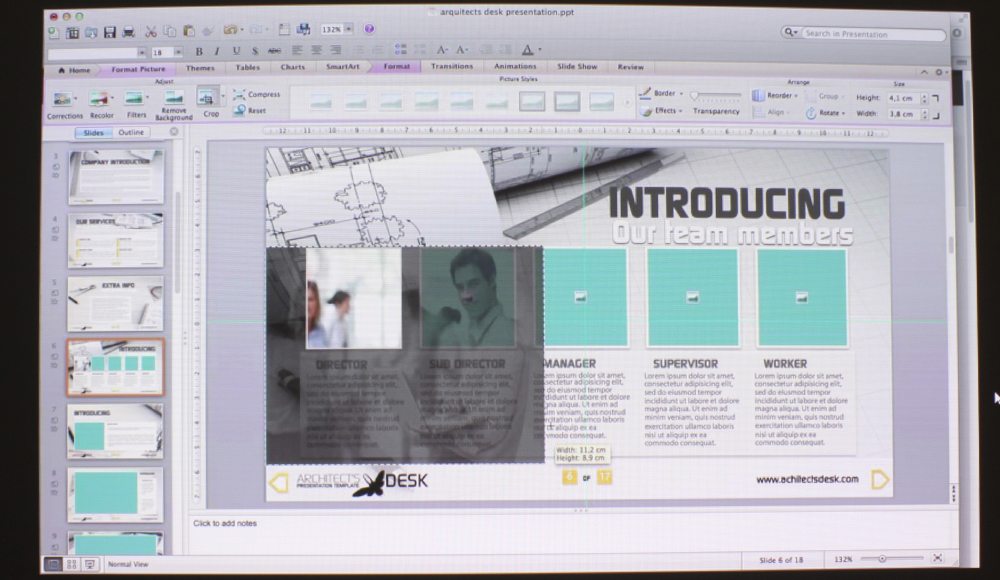This screenshot has width=1000, height=580.
Task: Open the search options magnifier dropdown
Action: [791, 33]
